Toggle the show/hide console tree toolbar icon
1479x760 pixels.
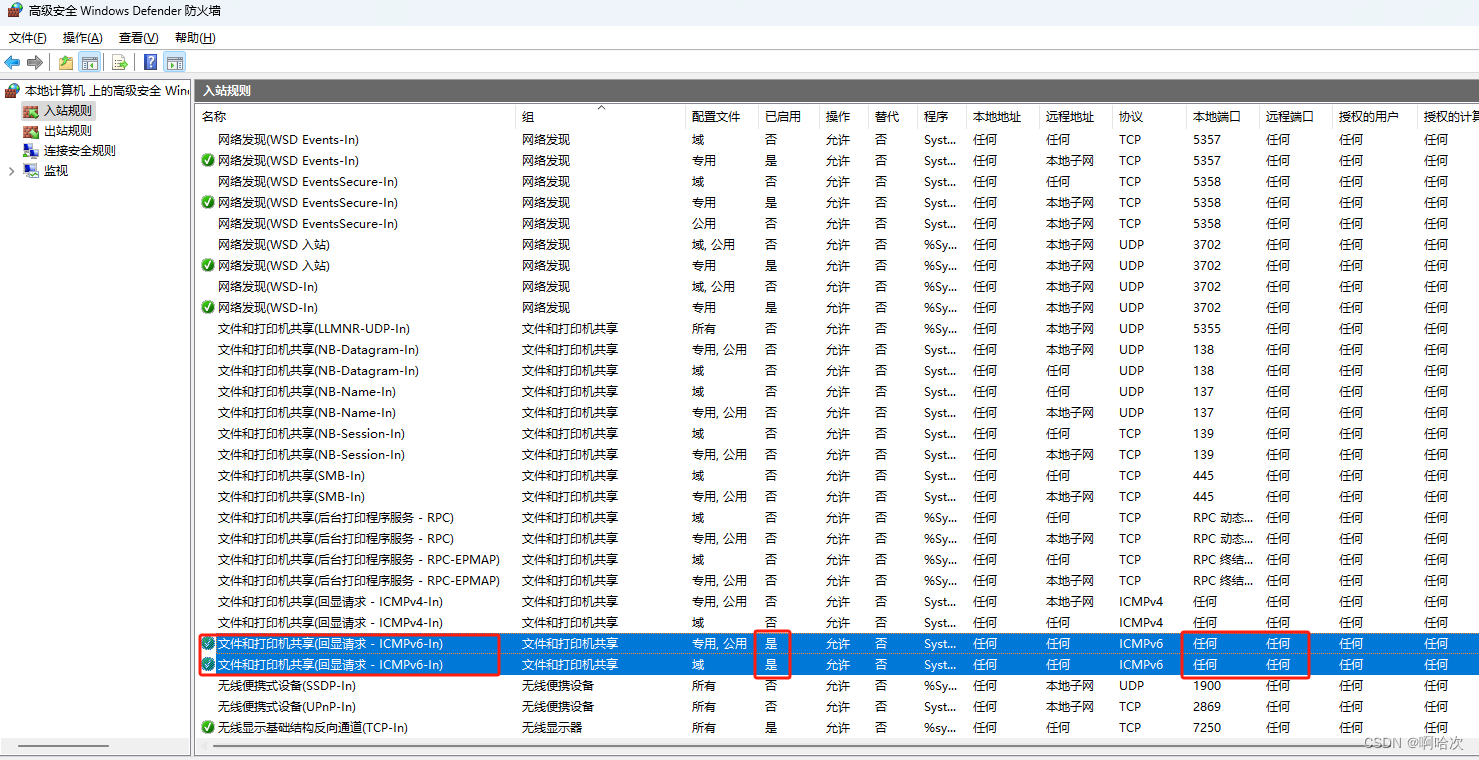coord(90,63)
